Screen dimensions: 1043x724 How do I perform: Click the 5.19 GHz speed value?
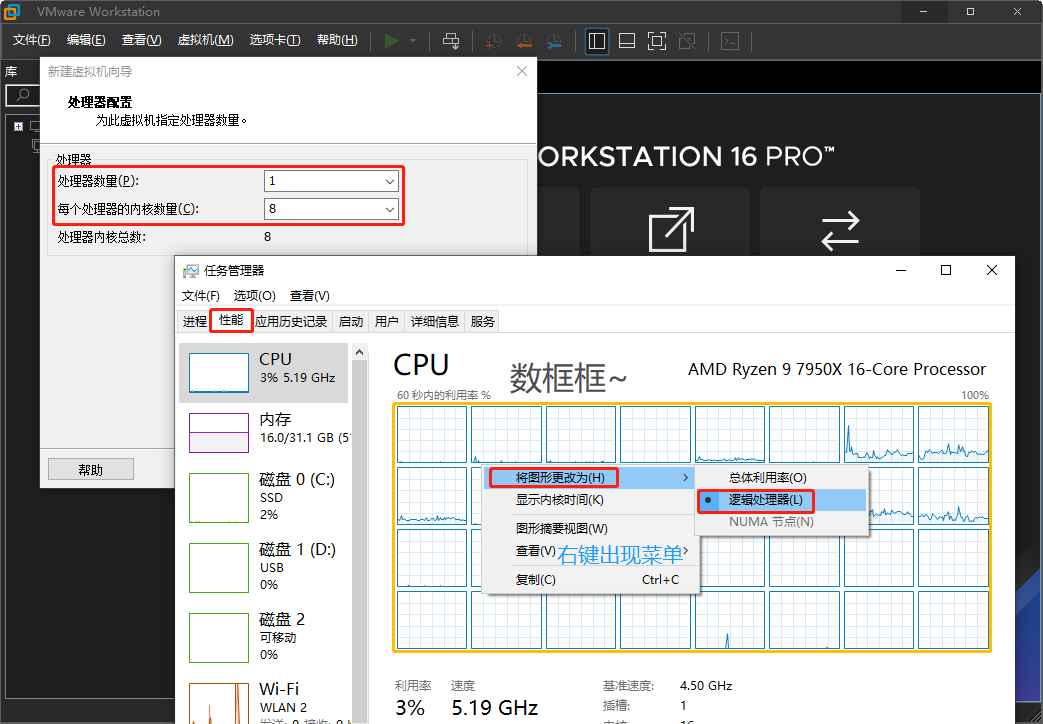494,708
